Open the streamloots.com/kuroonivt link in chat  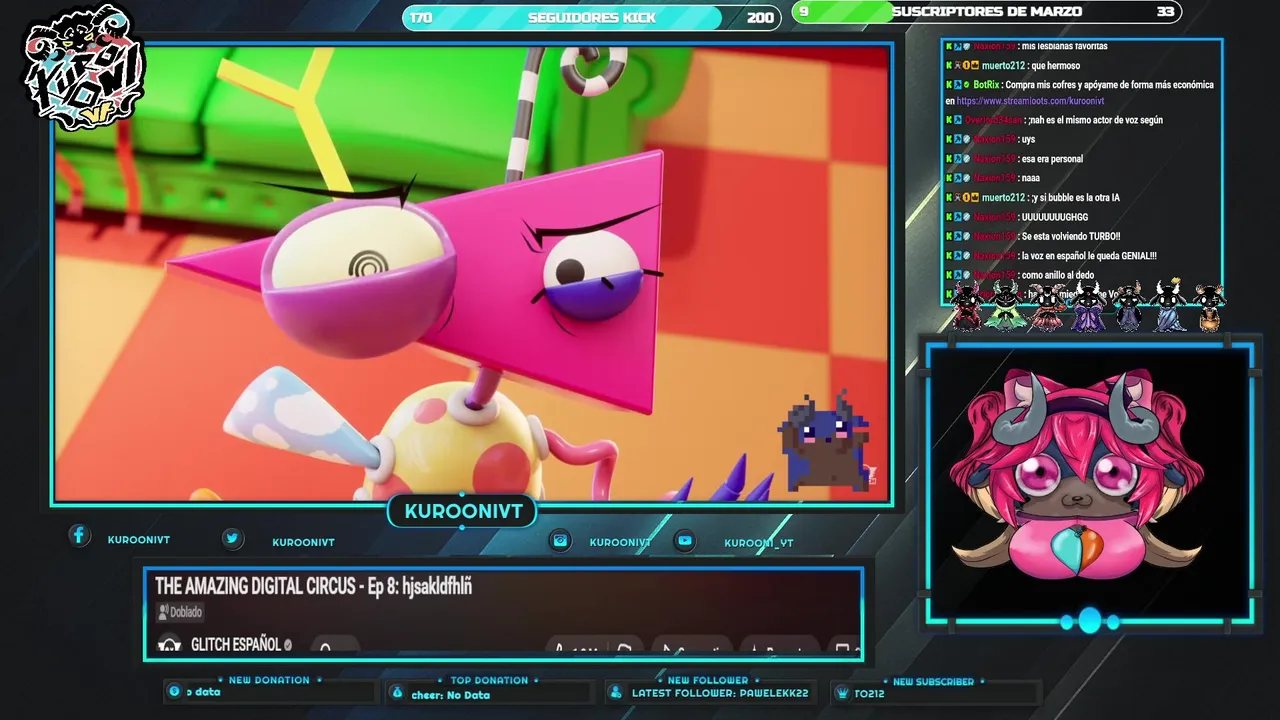(x=1030, y=101)
